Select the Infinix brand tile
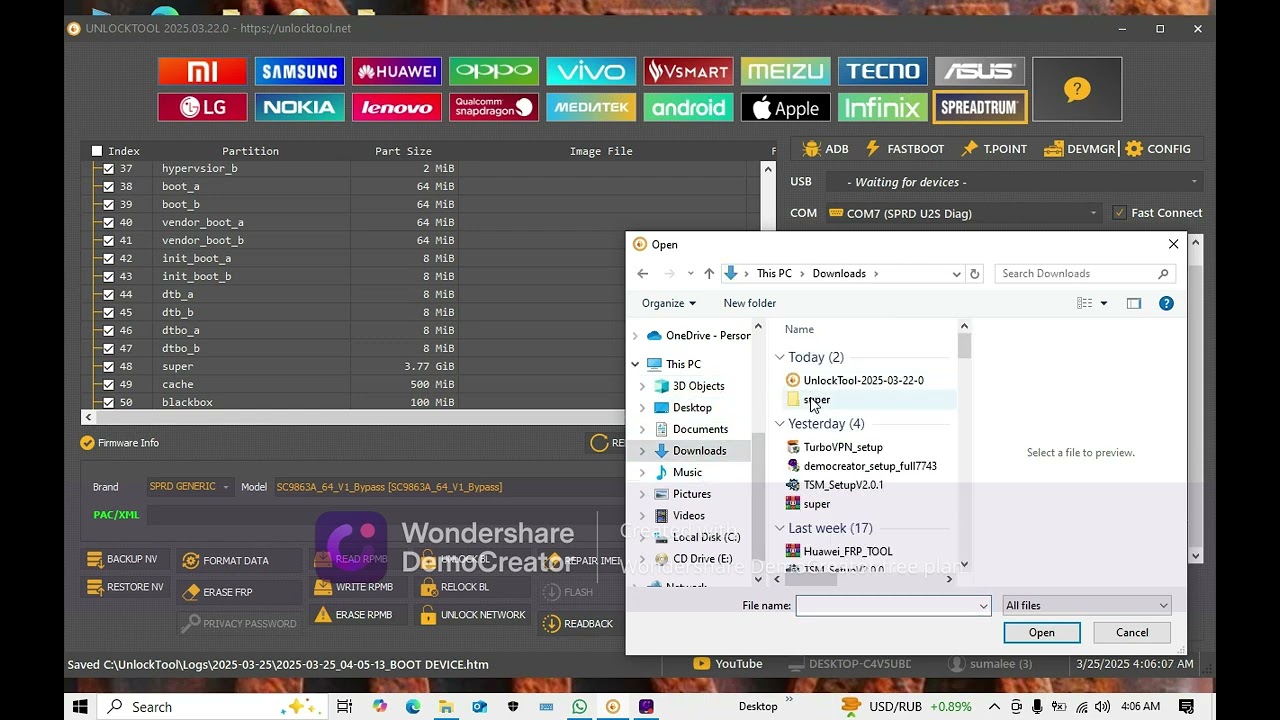This screenshot has width=1280, height=720. tap(882, 107)
